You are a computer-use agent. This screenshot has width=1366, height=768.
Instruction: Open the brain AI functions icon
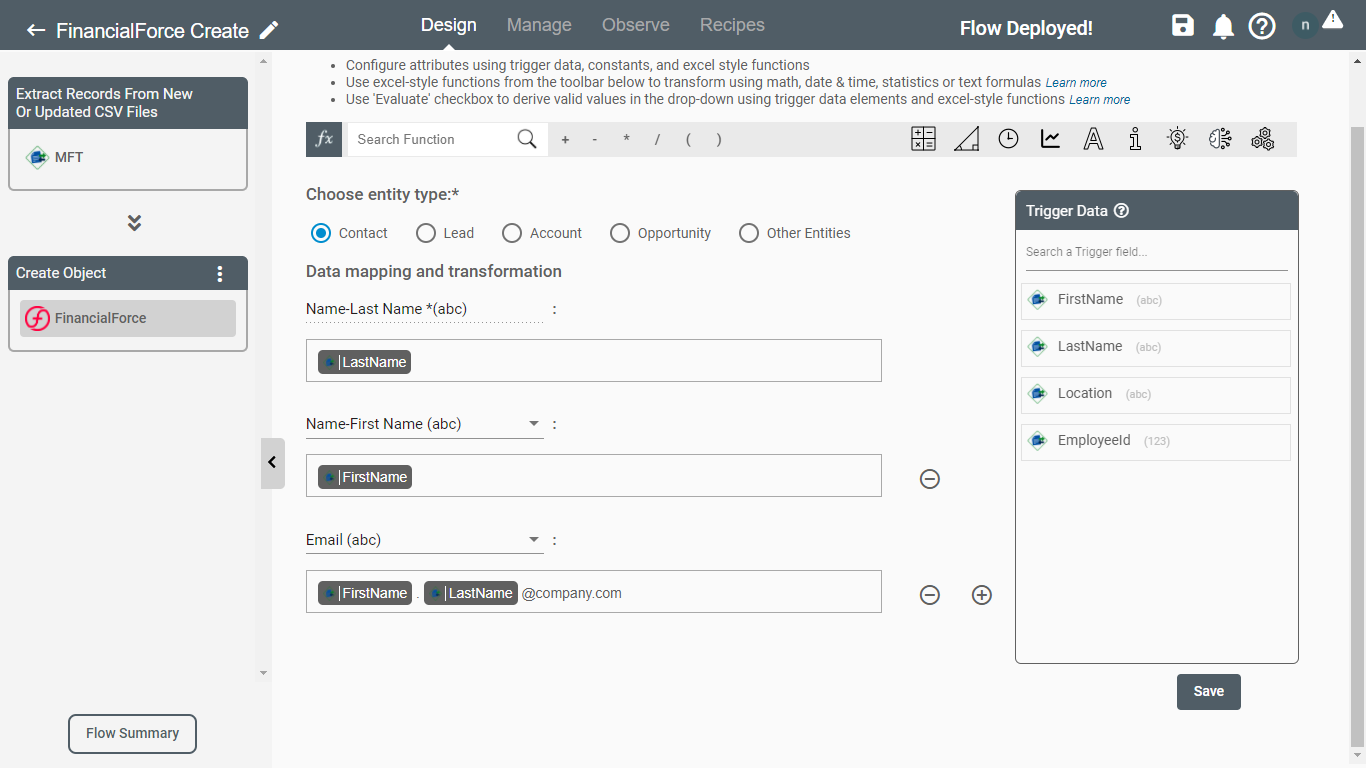click(x=1220, y=139)
